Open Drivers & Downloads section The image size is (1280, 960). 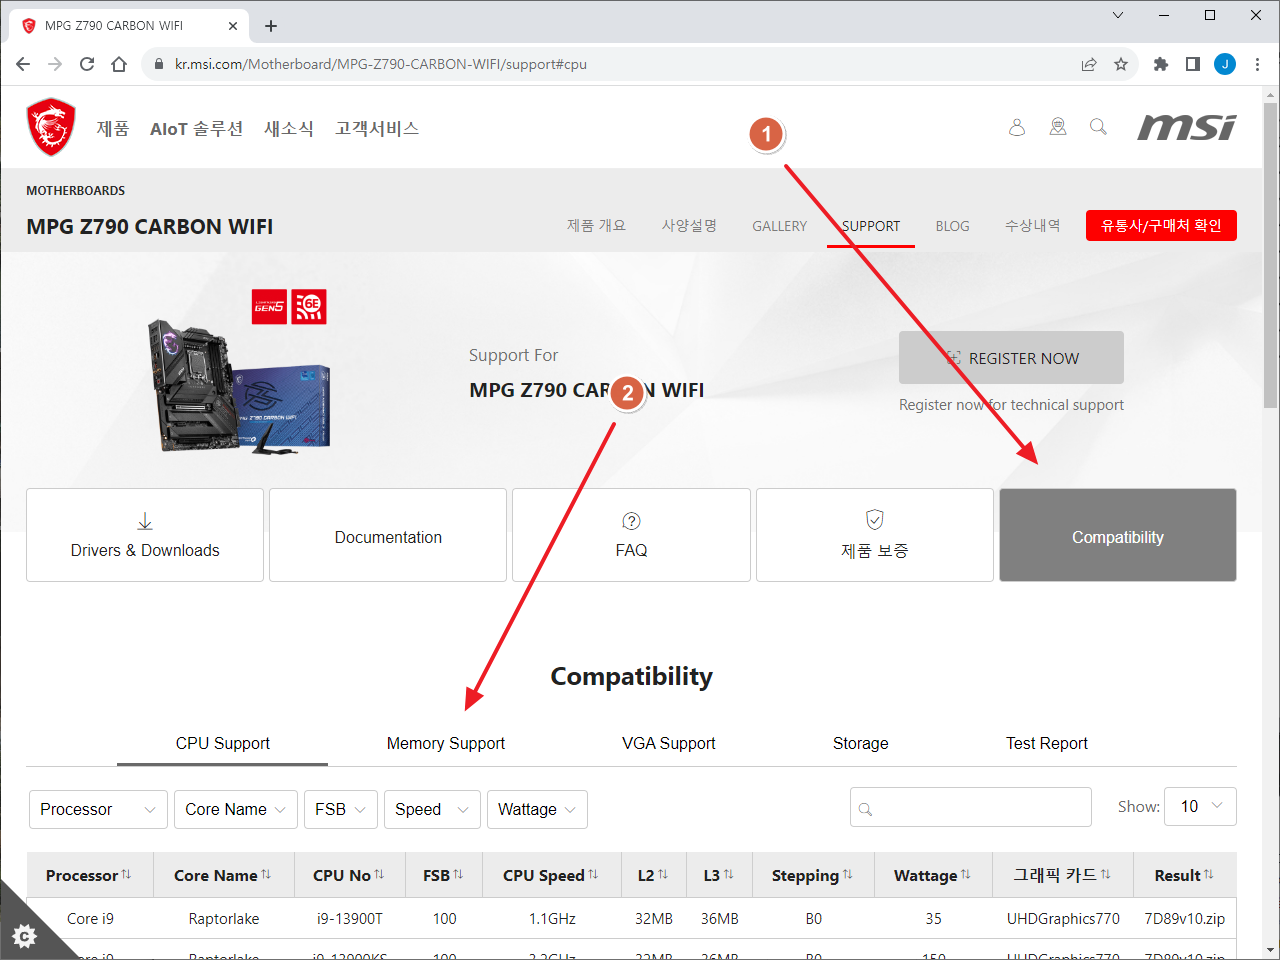click(x=145, y=535)
